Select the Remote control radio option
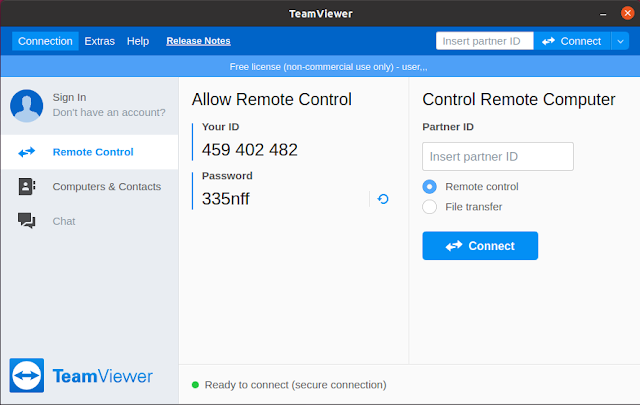 429,187
